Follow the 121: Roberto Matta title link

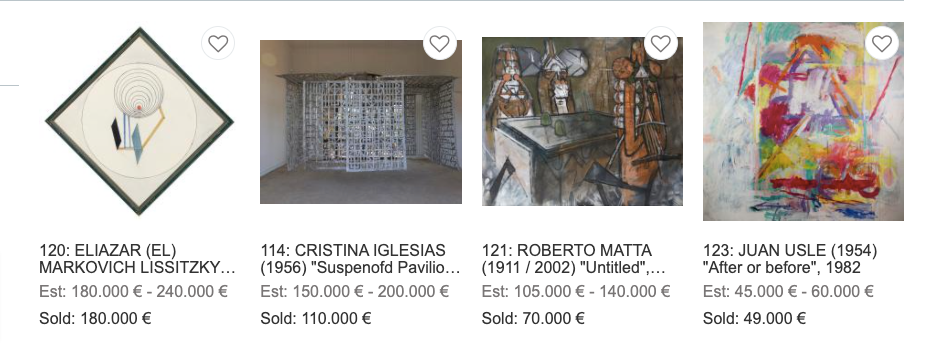click(574, 259)
